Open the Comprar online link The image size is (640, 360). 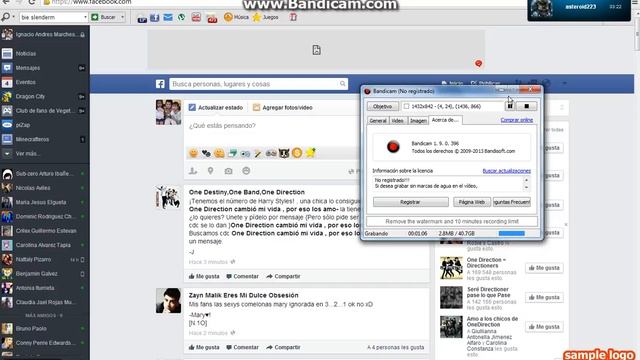517,120
